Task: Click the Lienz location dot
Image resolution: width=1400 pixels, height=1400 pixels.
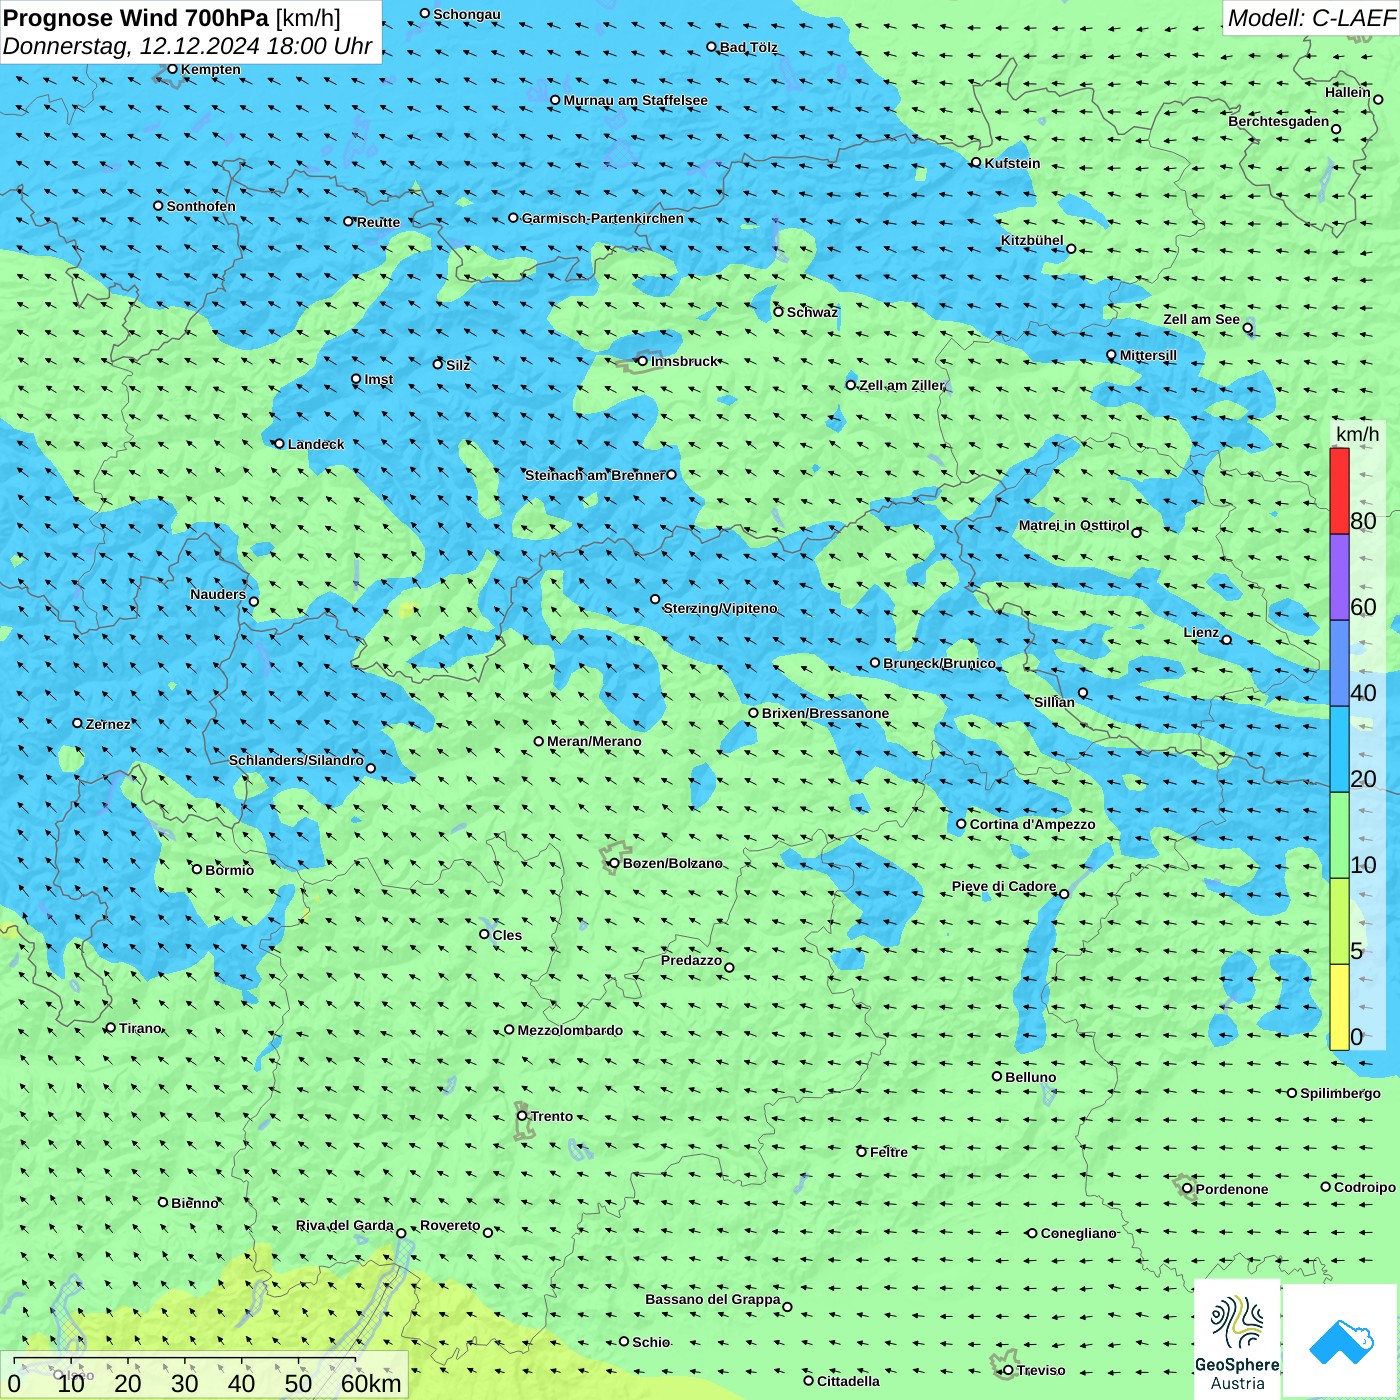Action: click(1227, 640)
